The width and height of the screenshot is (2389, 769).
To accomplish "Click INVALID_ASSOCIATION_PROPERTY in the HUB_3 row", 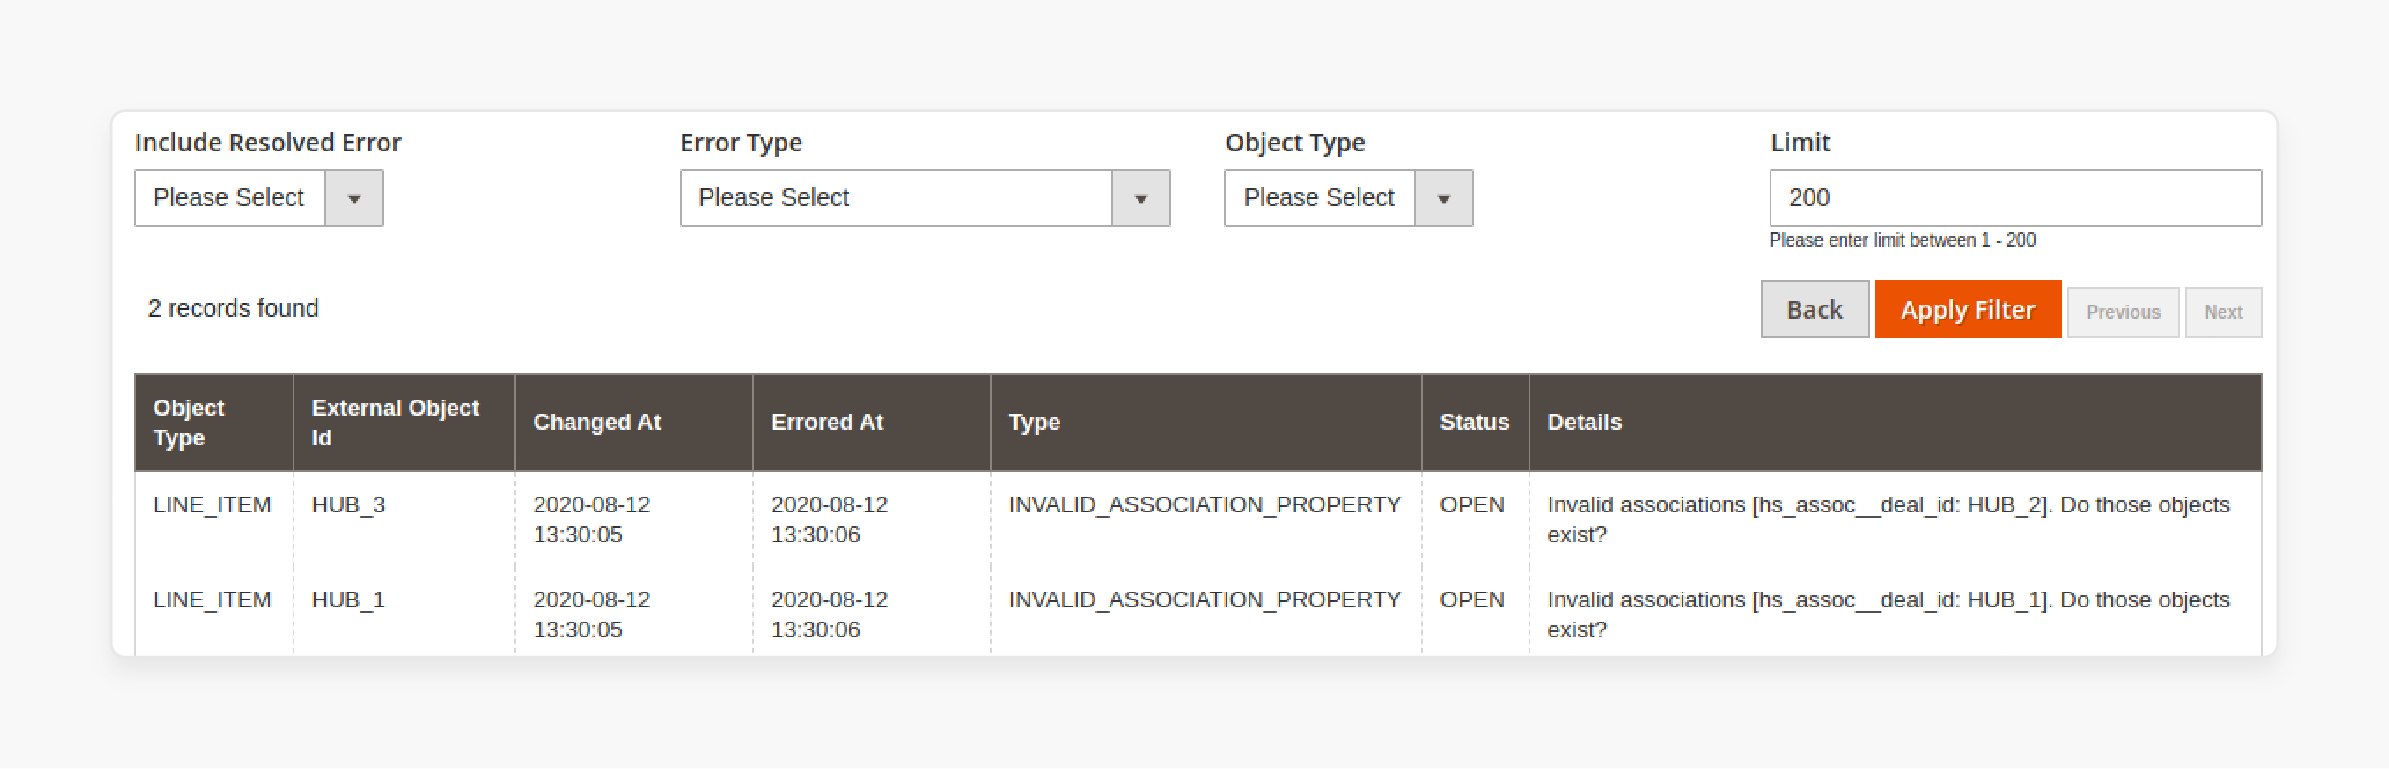I will point(1205,505).
